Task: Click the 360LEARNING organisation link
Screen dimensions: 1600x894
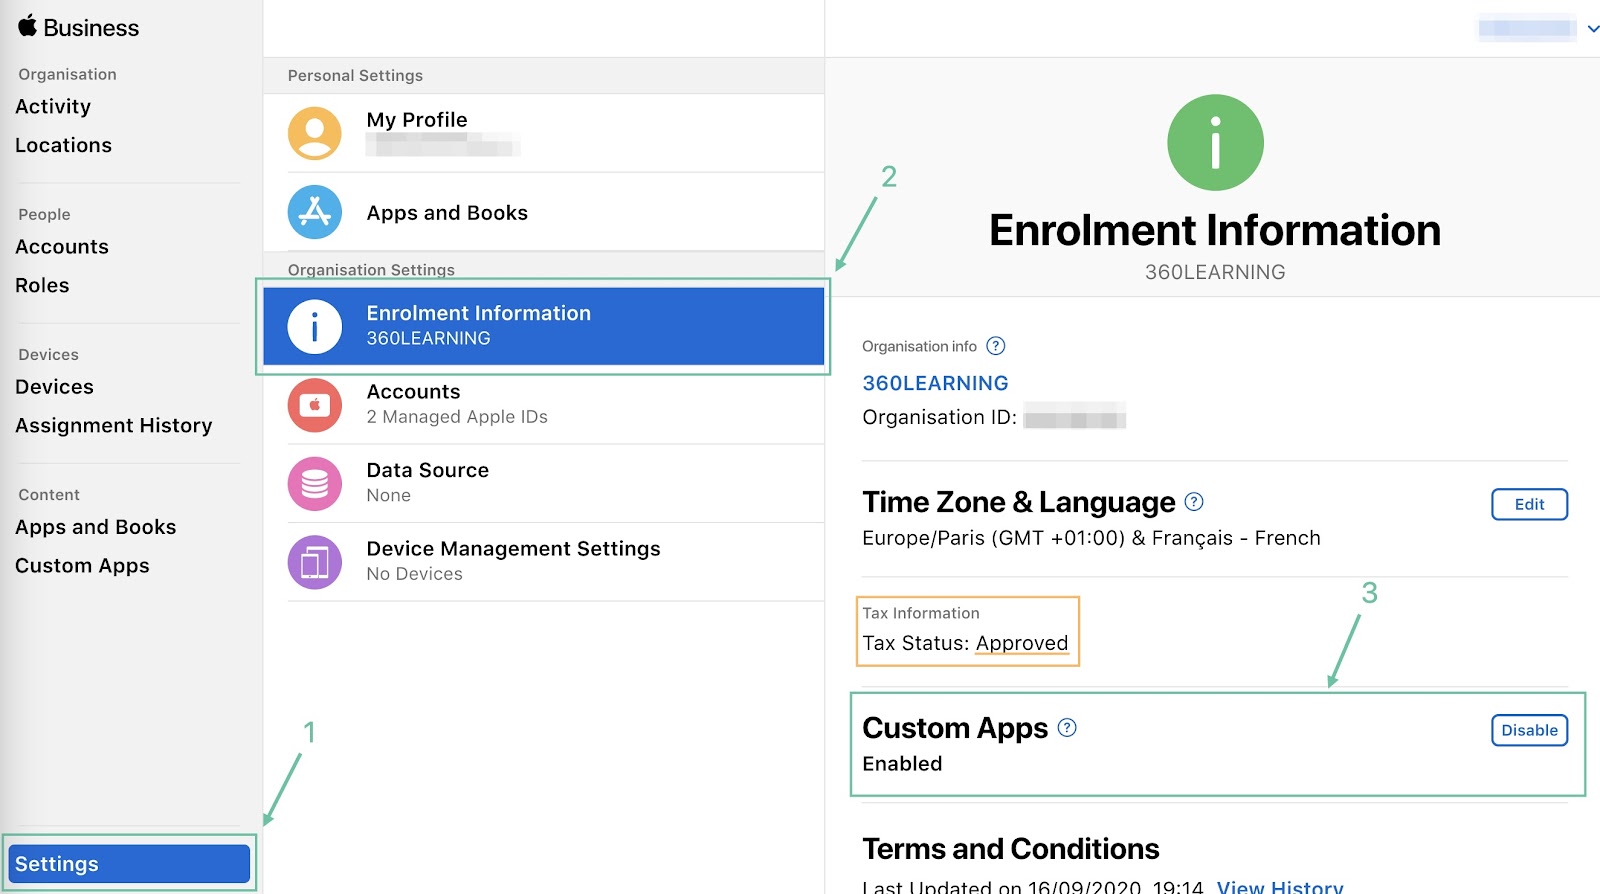Action: pos(935,383)
